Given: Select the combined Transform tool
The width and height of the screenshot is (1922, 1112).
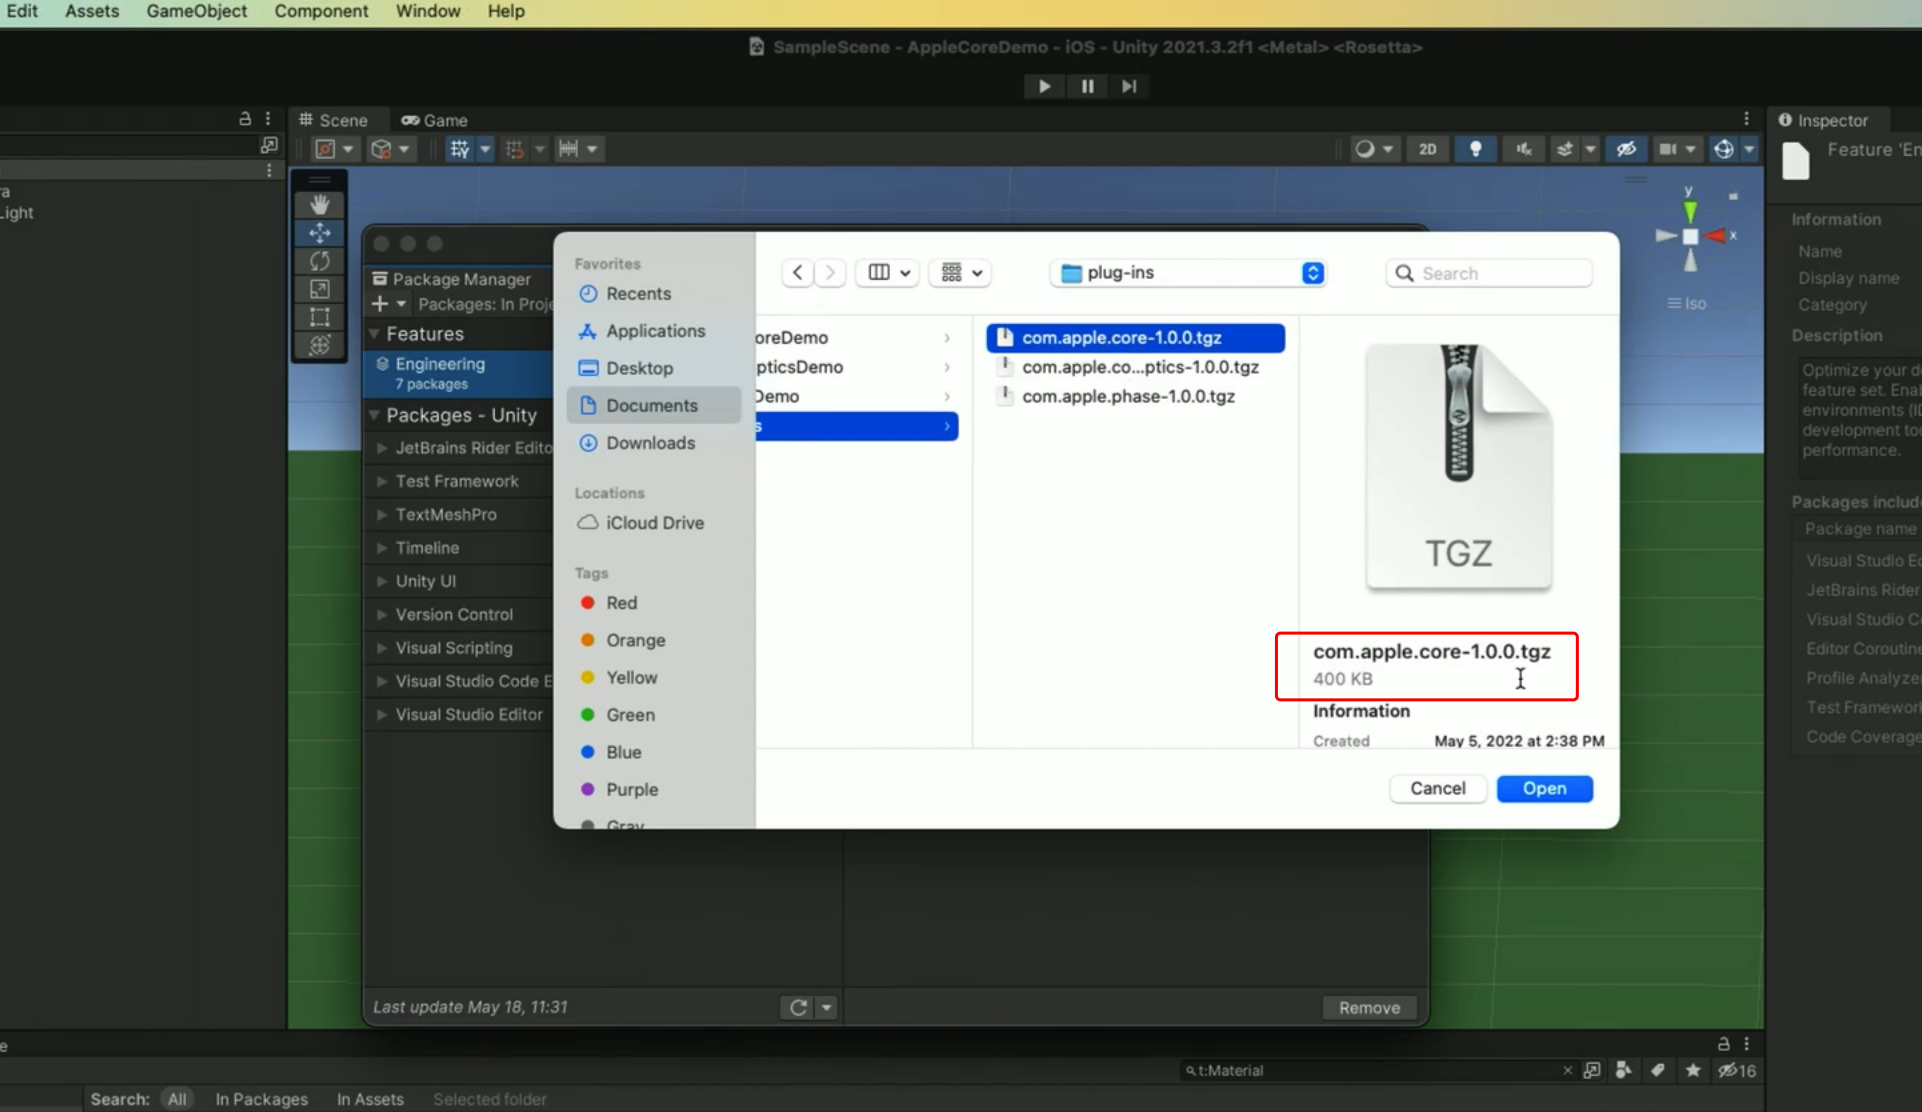Looking at the screenshot, I should pyautogui.click(x=320, y=345).
